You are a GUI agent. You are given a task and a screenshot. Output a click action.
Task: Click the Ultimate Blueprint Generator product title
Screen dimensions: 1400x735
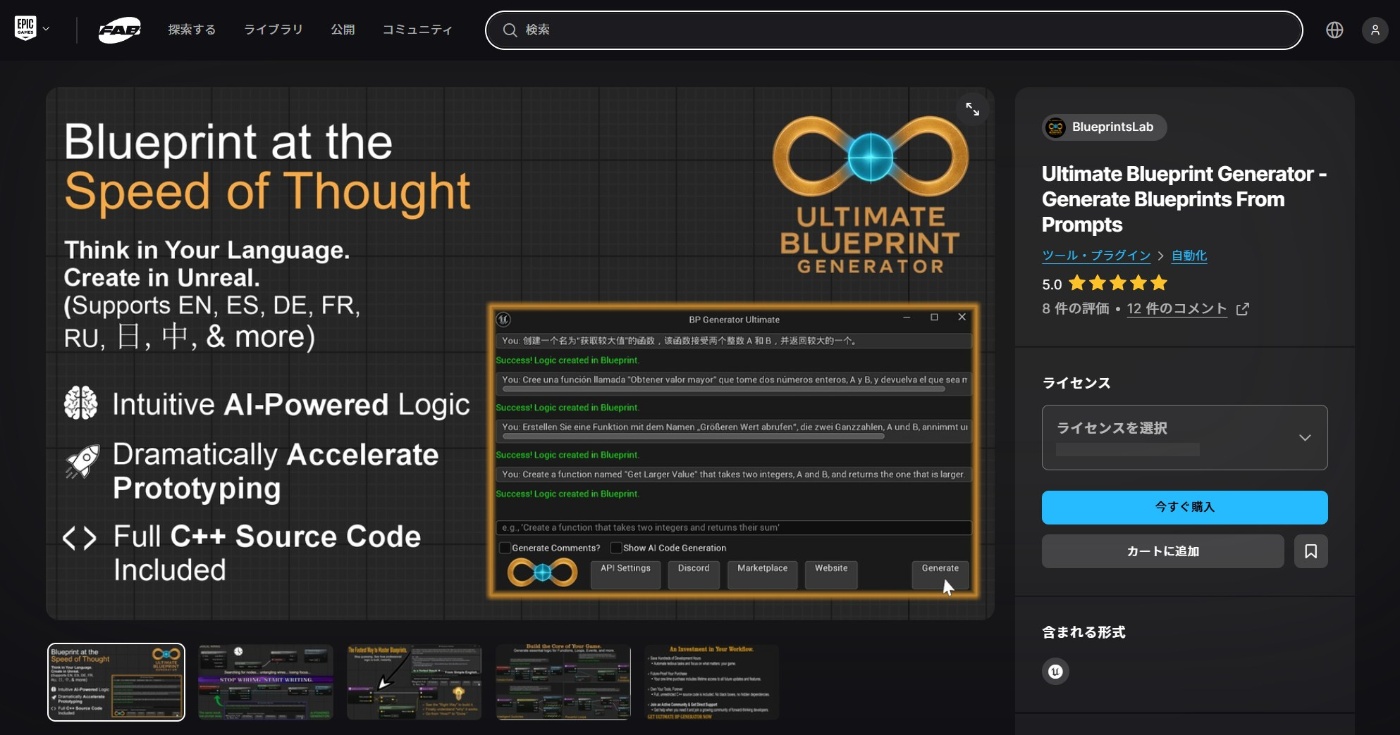[x=1184, y=199]
